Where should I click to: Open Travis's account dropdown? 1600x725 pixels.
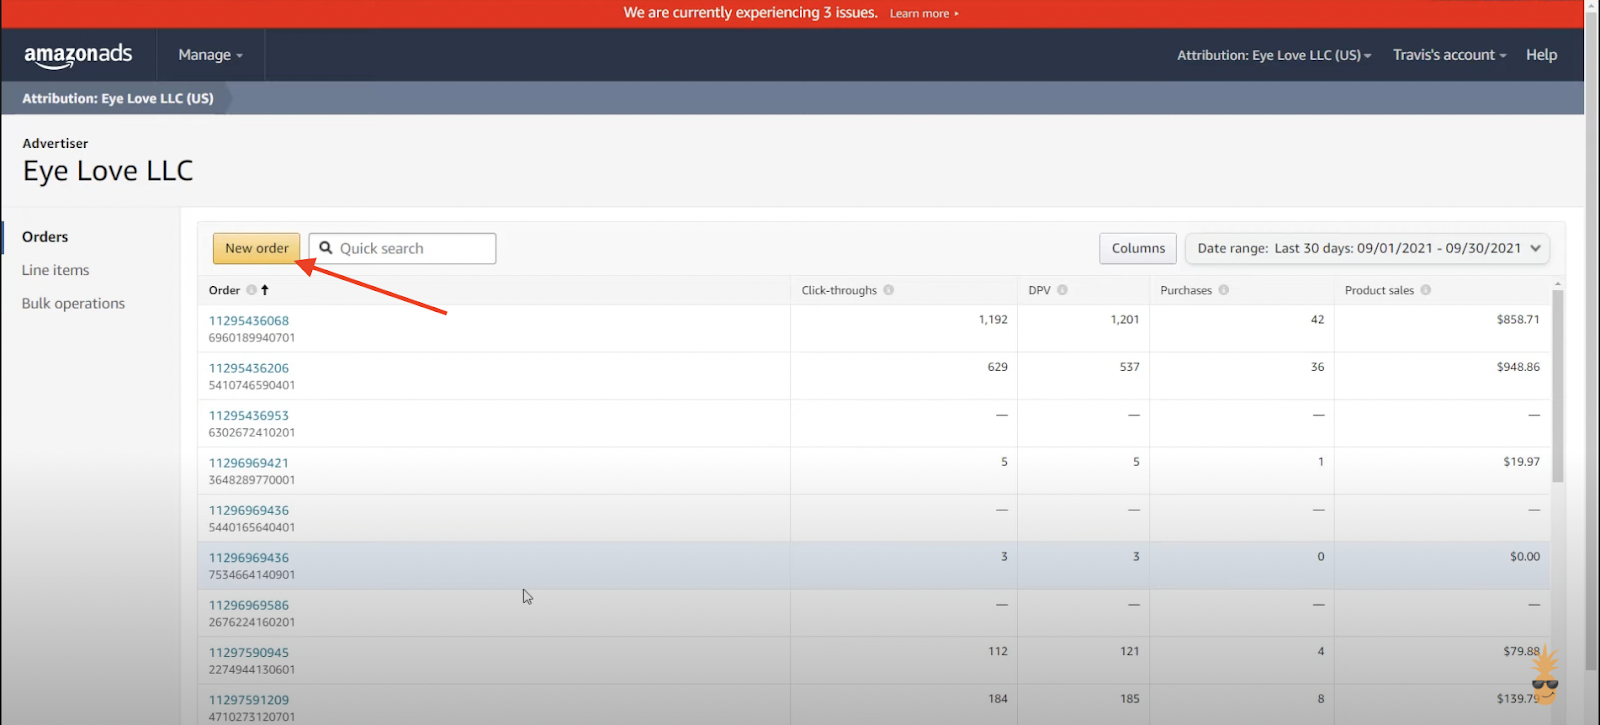coord(1449,55)
